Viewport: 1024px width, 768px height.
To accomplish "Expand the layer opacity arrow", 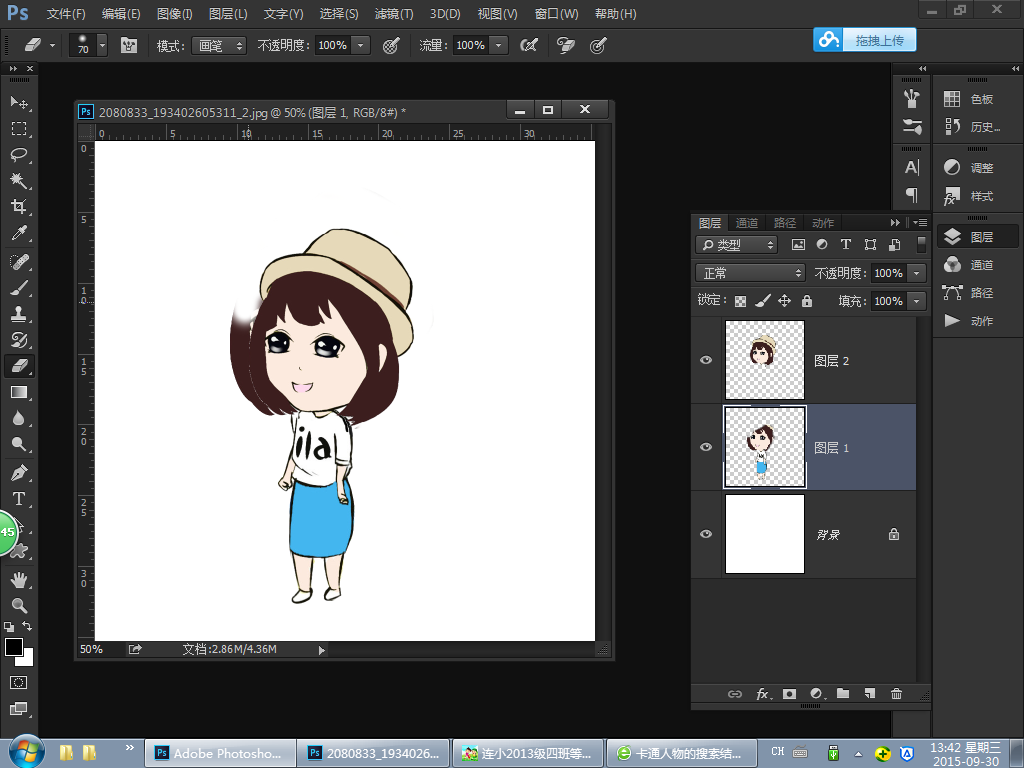I will click(x=917, y=273).
